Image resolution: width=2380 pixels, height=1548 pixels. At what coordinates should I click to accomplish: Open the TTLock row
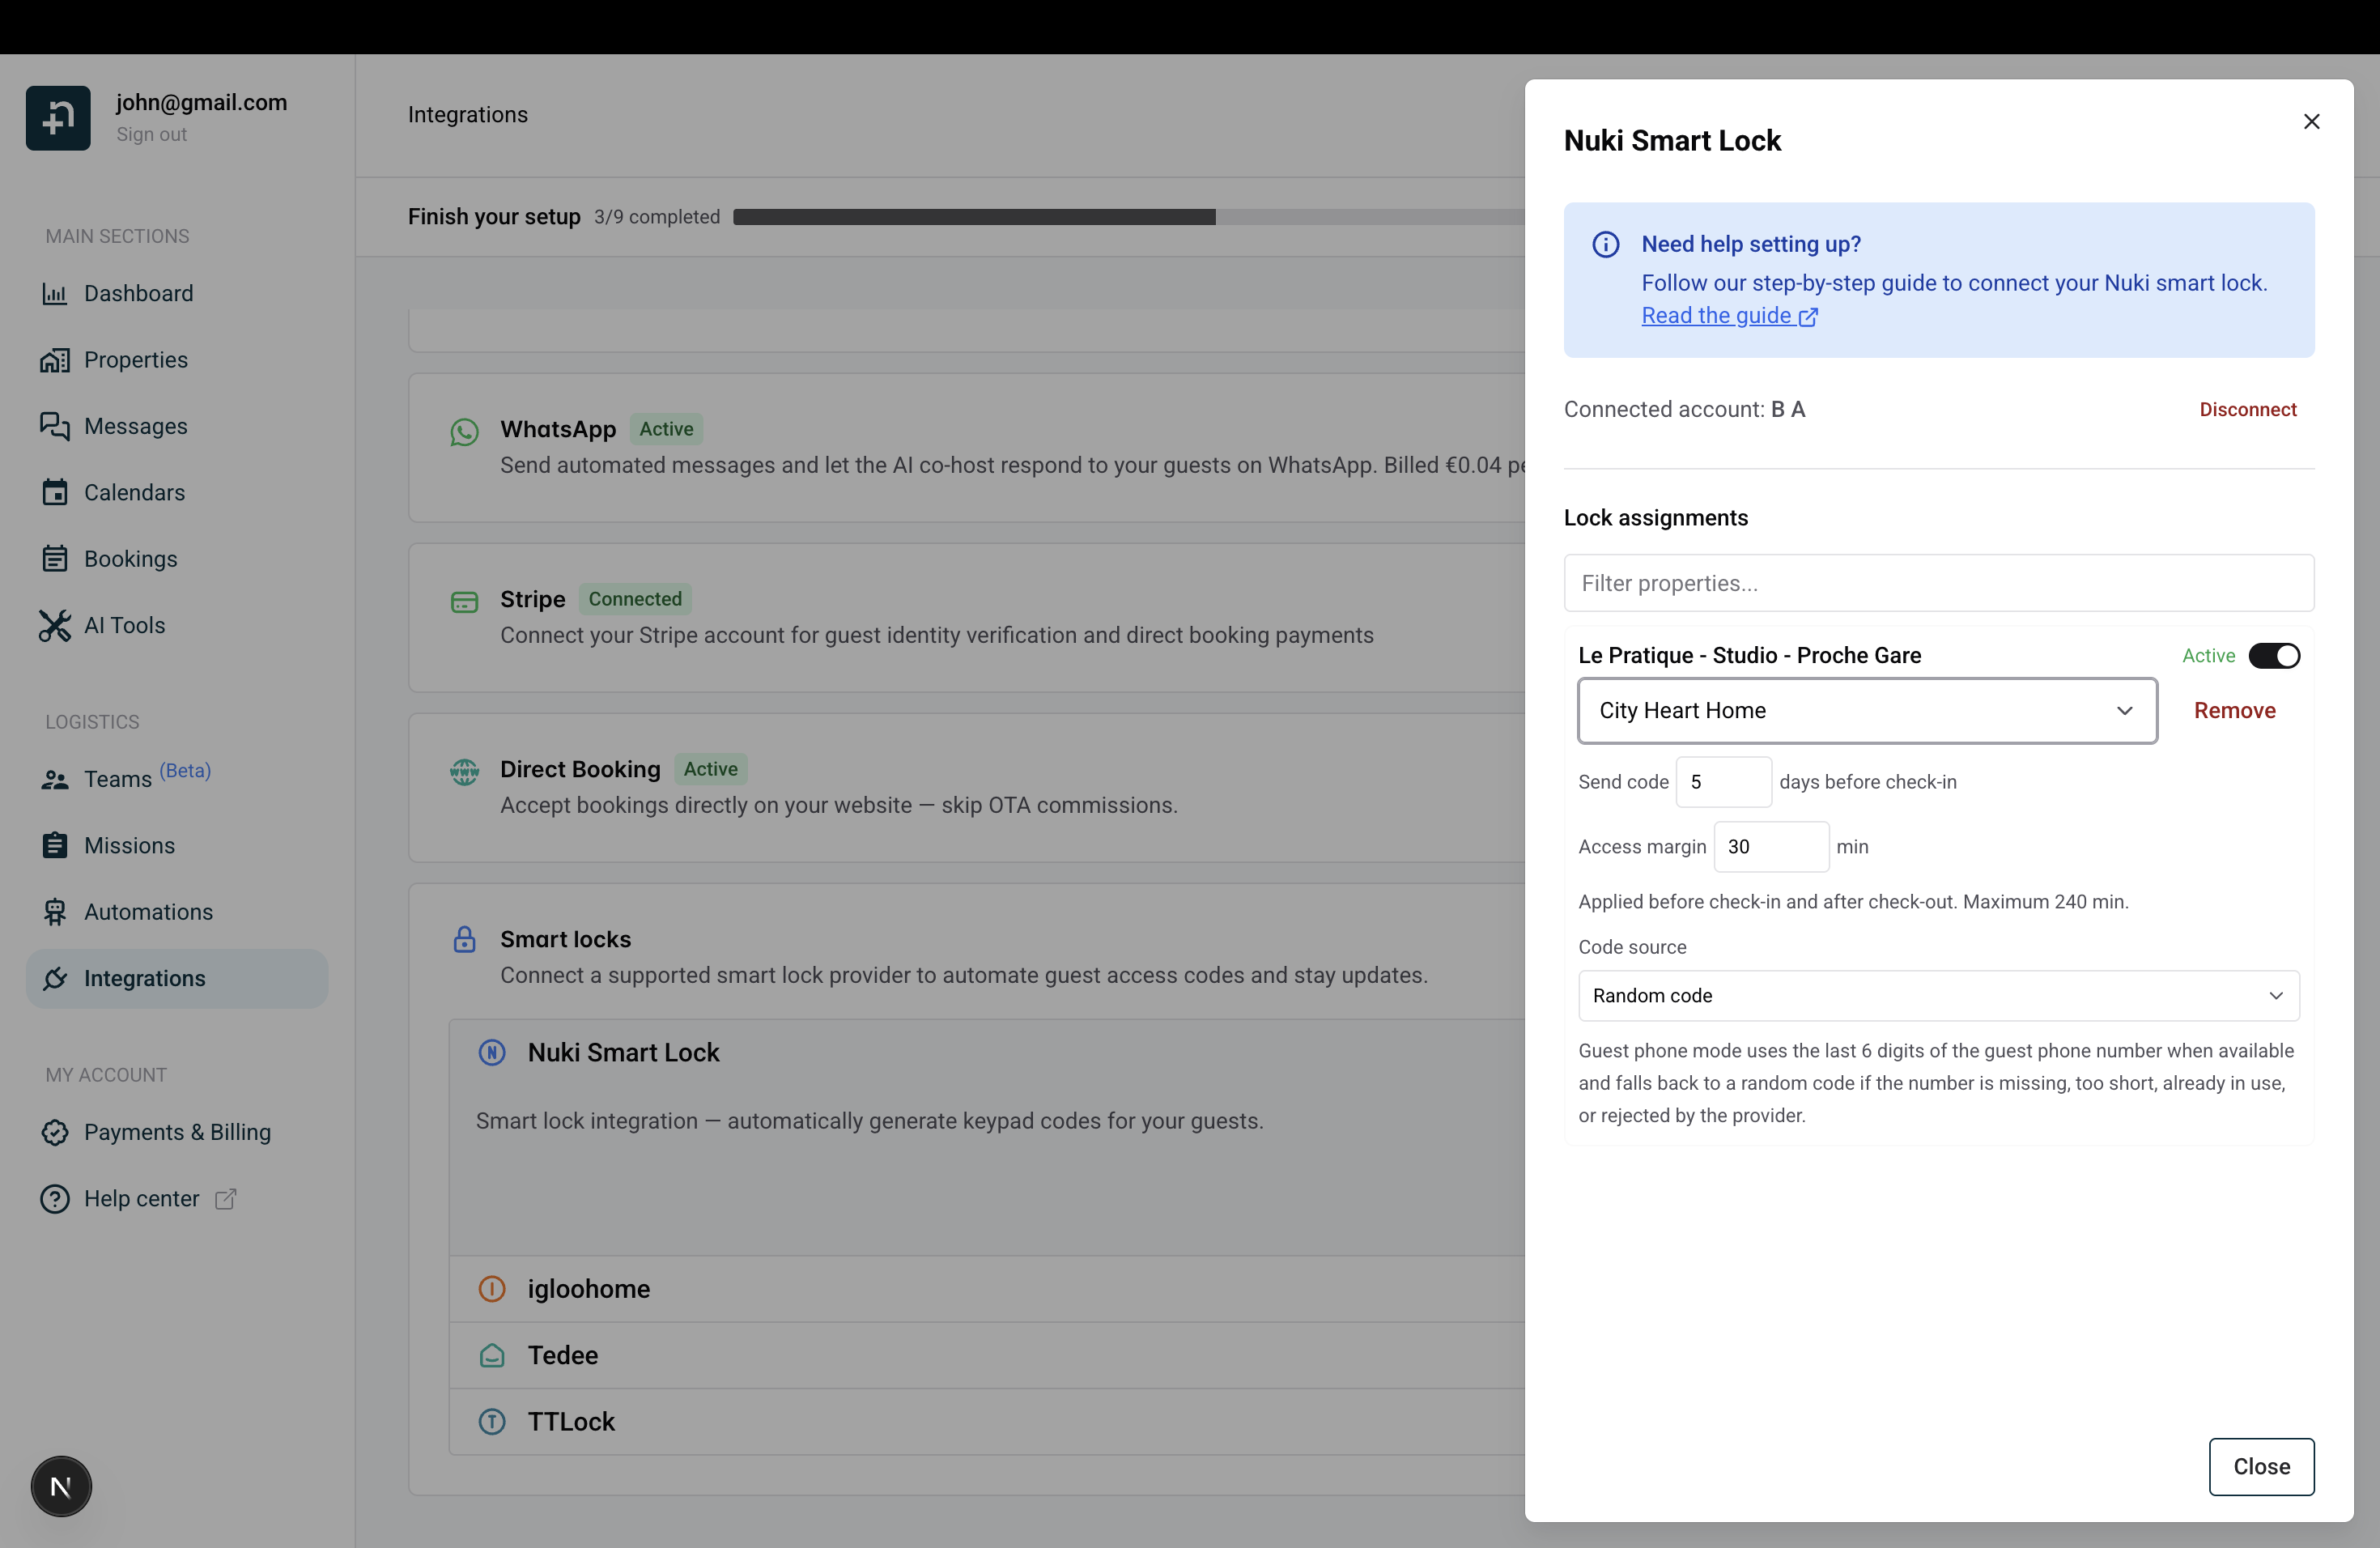pyautogui.click(x=987, y=1422)
